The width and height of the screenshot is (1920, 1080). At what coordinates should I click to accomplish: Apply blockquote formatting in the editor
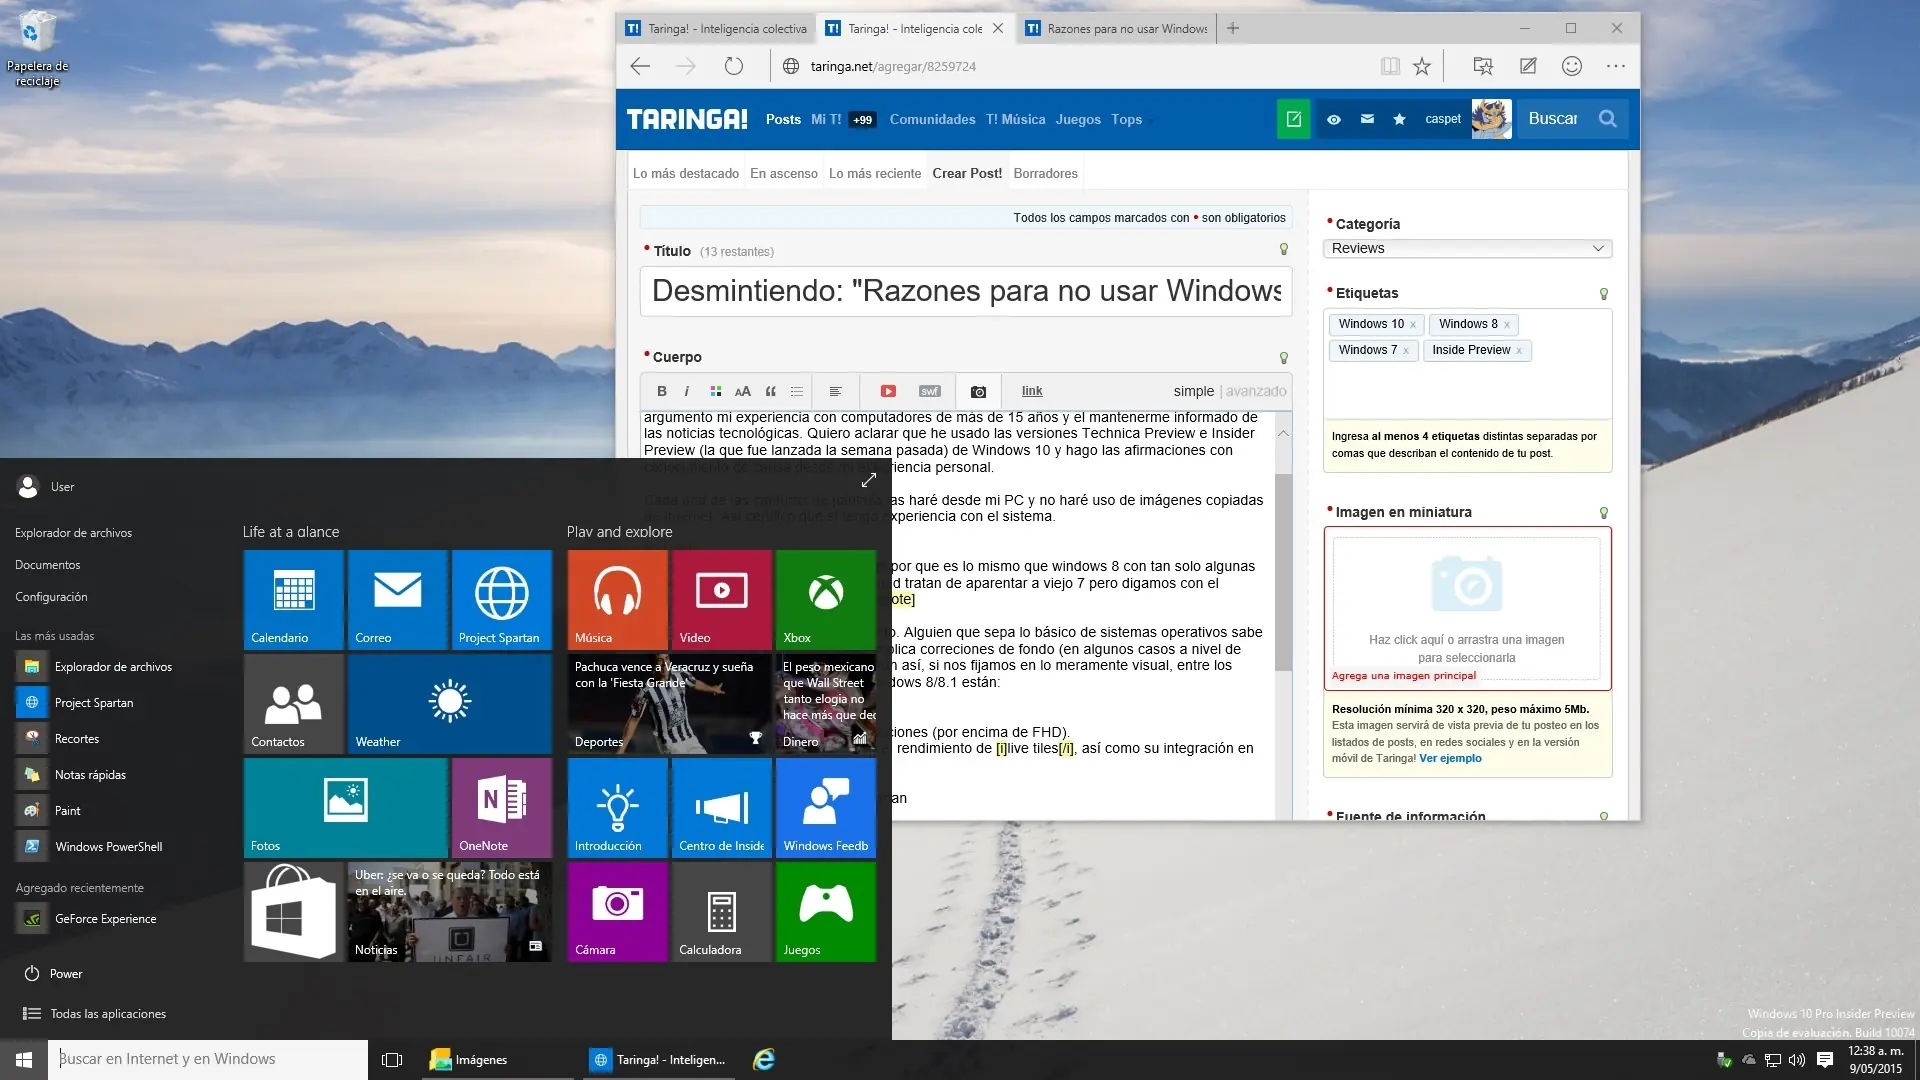[771, 392]
